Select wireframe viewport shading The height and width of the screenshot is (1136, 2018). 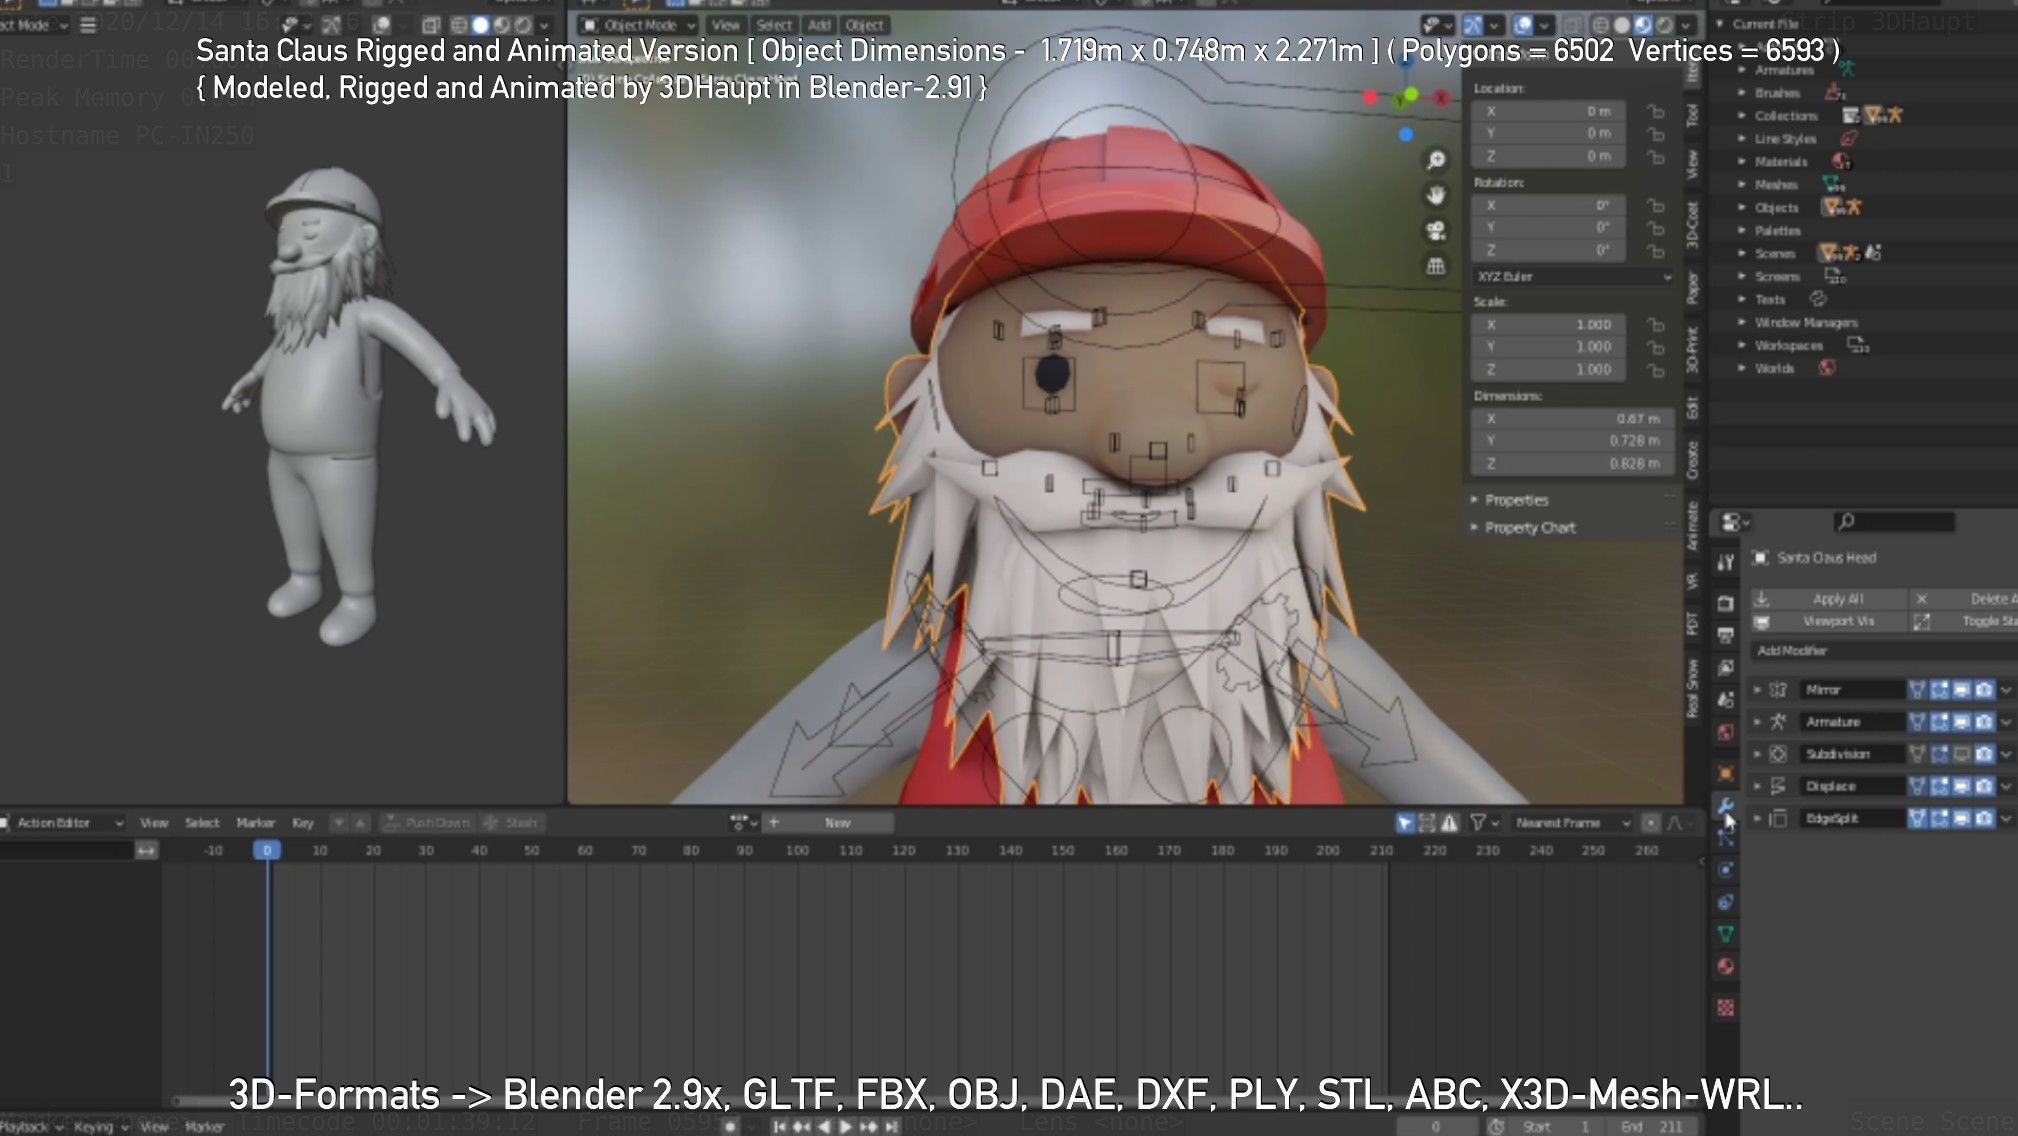pos(1600,25)
